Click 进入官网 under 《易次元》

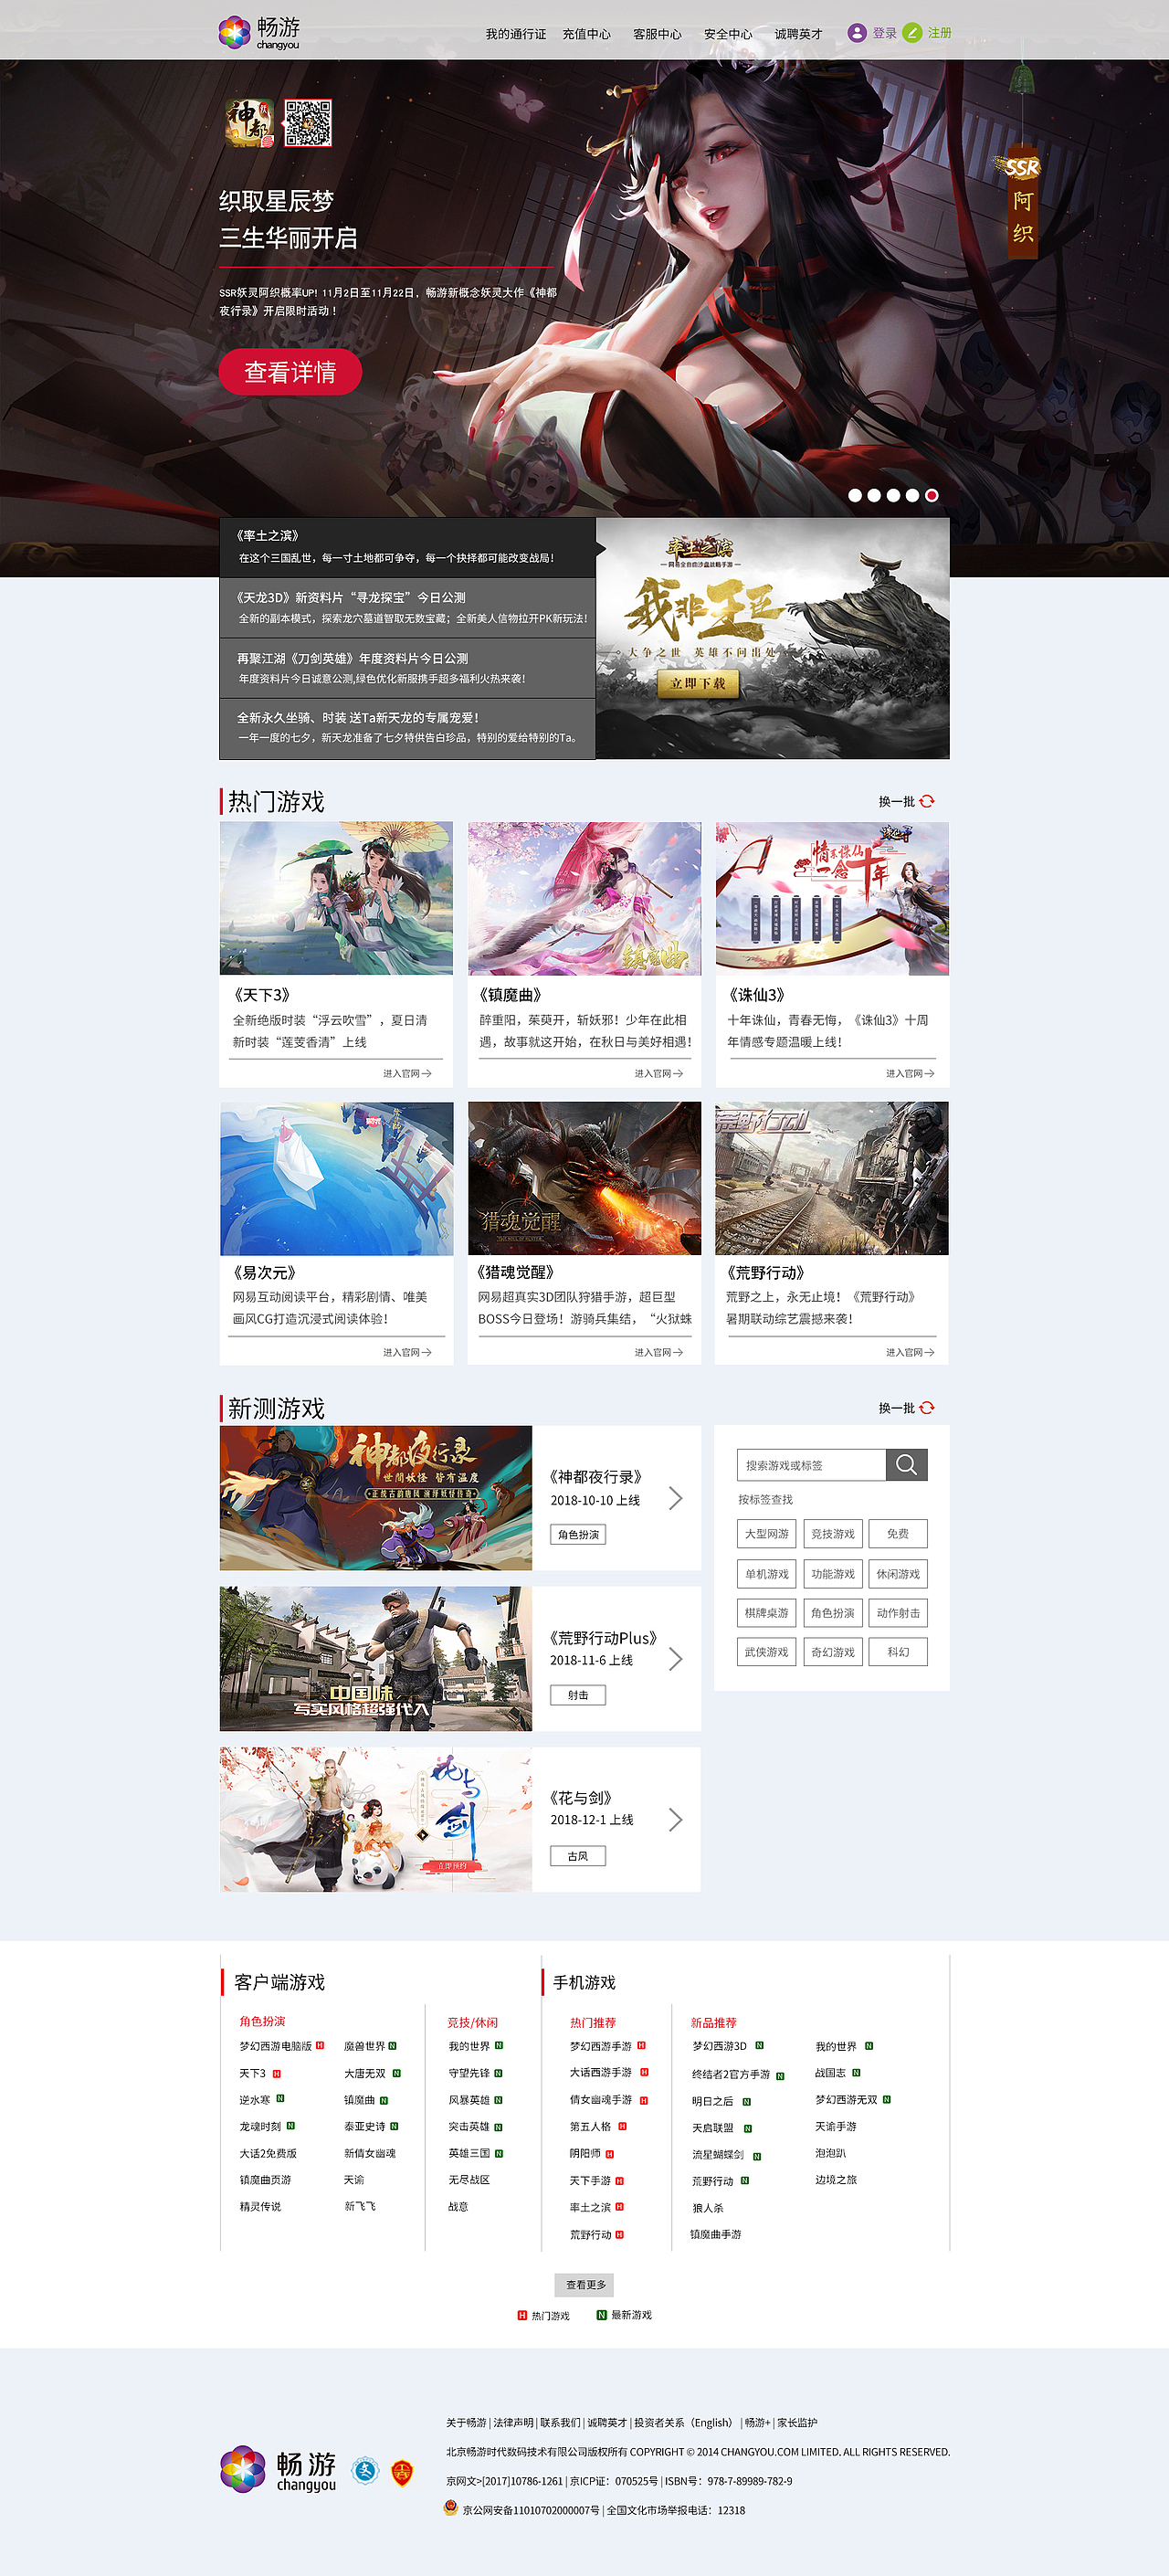tap(407, 1352)
